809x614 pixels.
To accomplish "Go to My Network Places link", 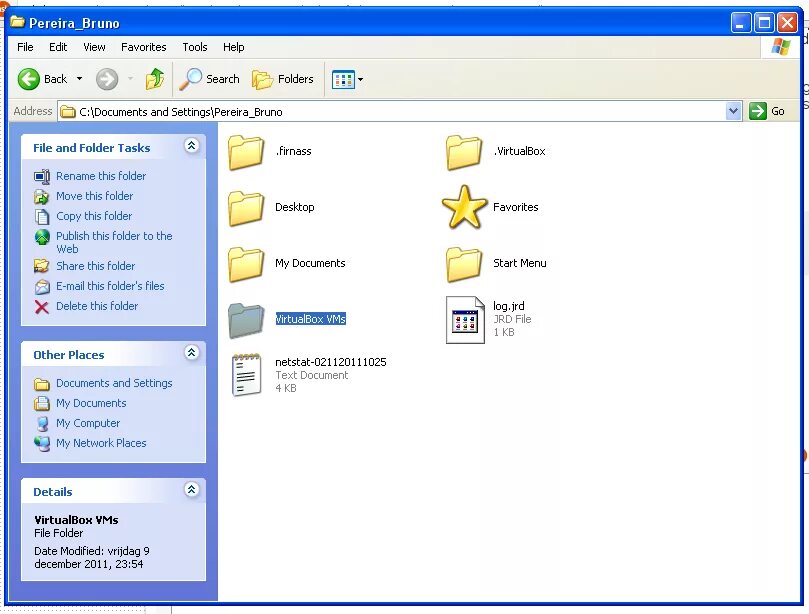I will [x=101, y=443].
